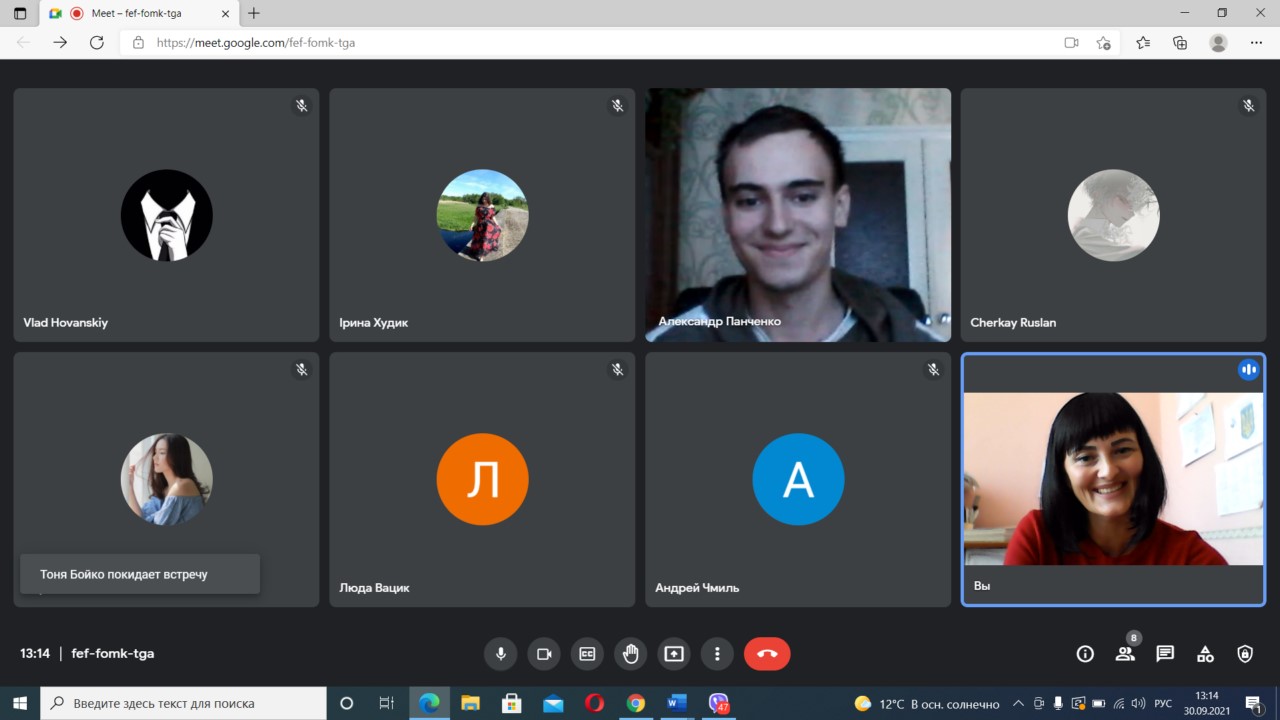The height and width of the screenshot is (720, 1280).
Task: Select the Meet fef-fomk-tga browser tab
Action: coord(138,14)
